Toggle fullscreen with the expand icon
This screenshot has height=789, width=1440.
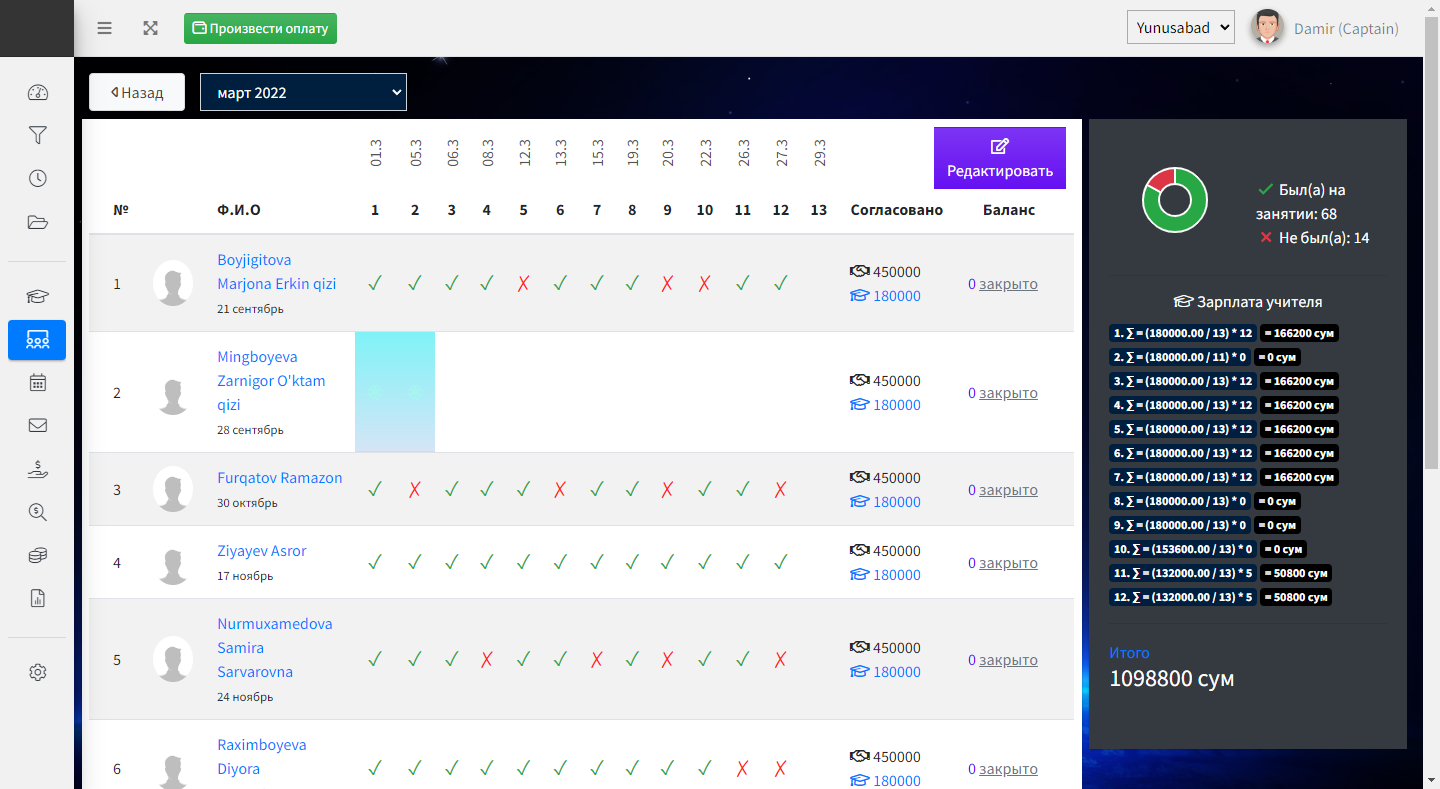[x=150, y=28]
